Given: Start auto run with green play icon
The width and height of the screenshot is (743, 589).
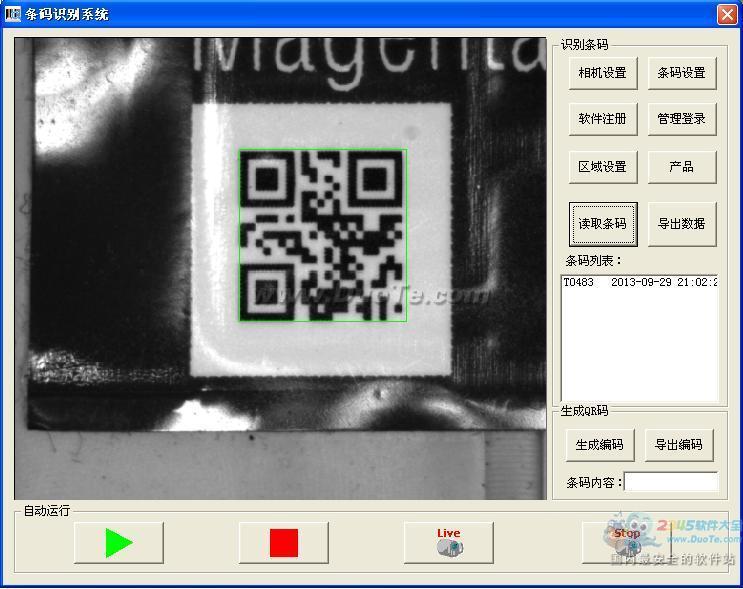Looking at the screenshot, I should coord(118,543).
